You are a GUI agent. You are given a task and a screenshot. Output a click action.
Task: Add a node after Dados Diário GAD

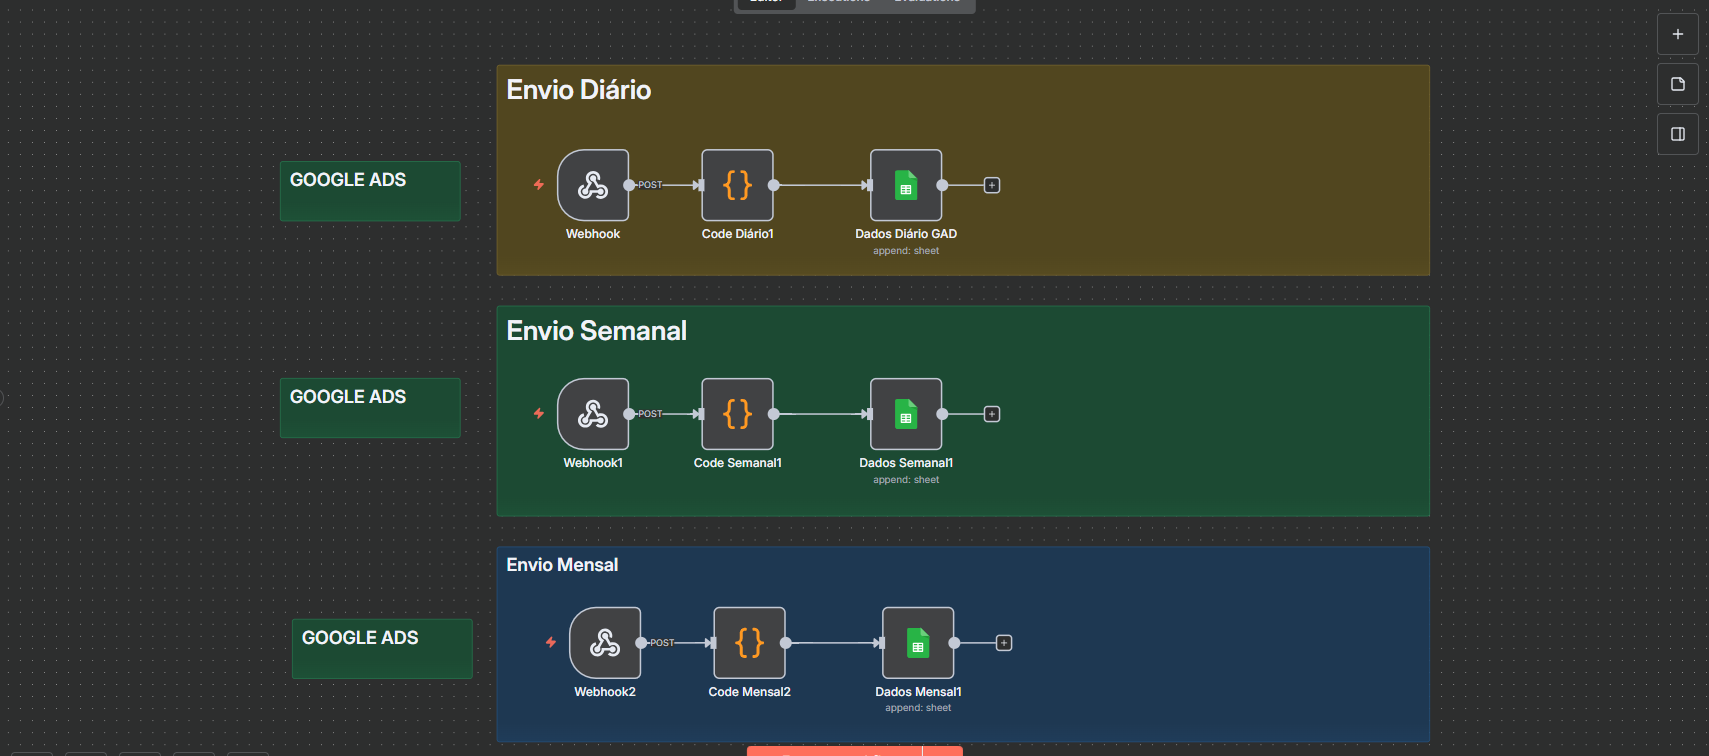click(992, 185)
